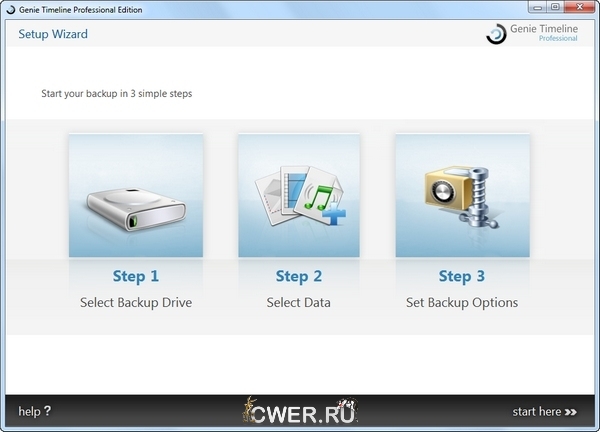Open the Select Data step
This screenshot has height=432, width=600.
pyautogui.click(x=299, y=302)
